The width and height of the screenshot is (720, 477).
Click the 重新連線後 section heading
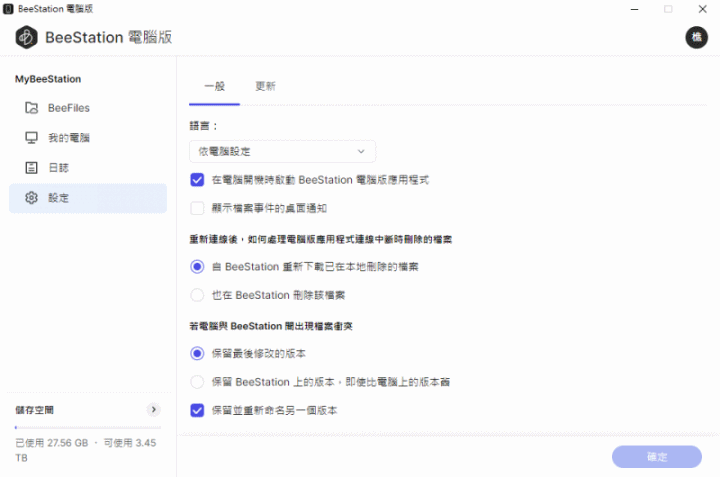pos(321,239)
